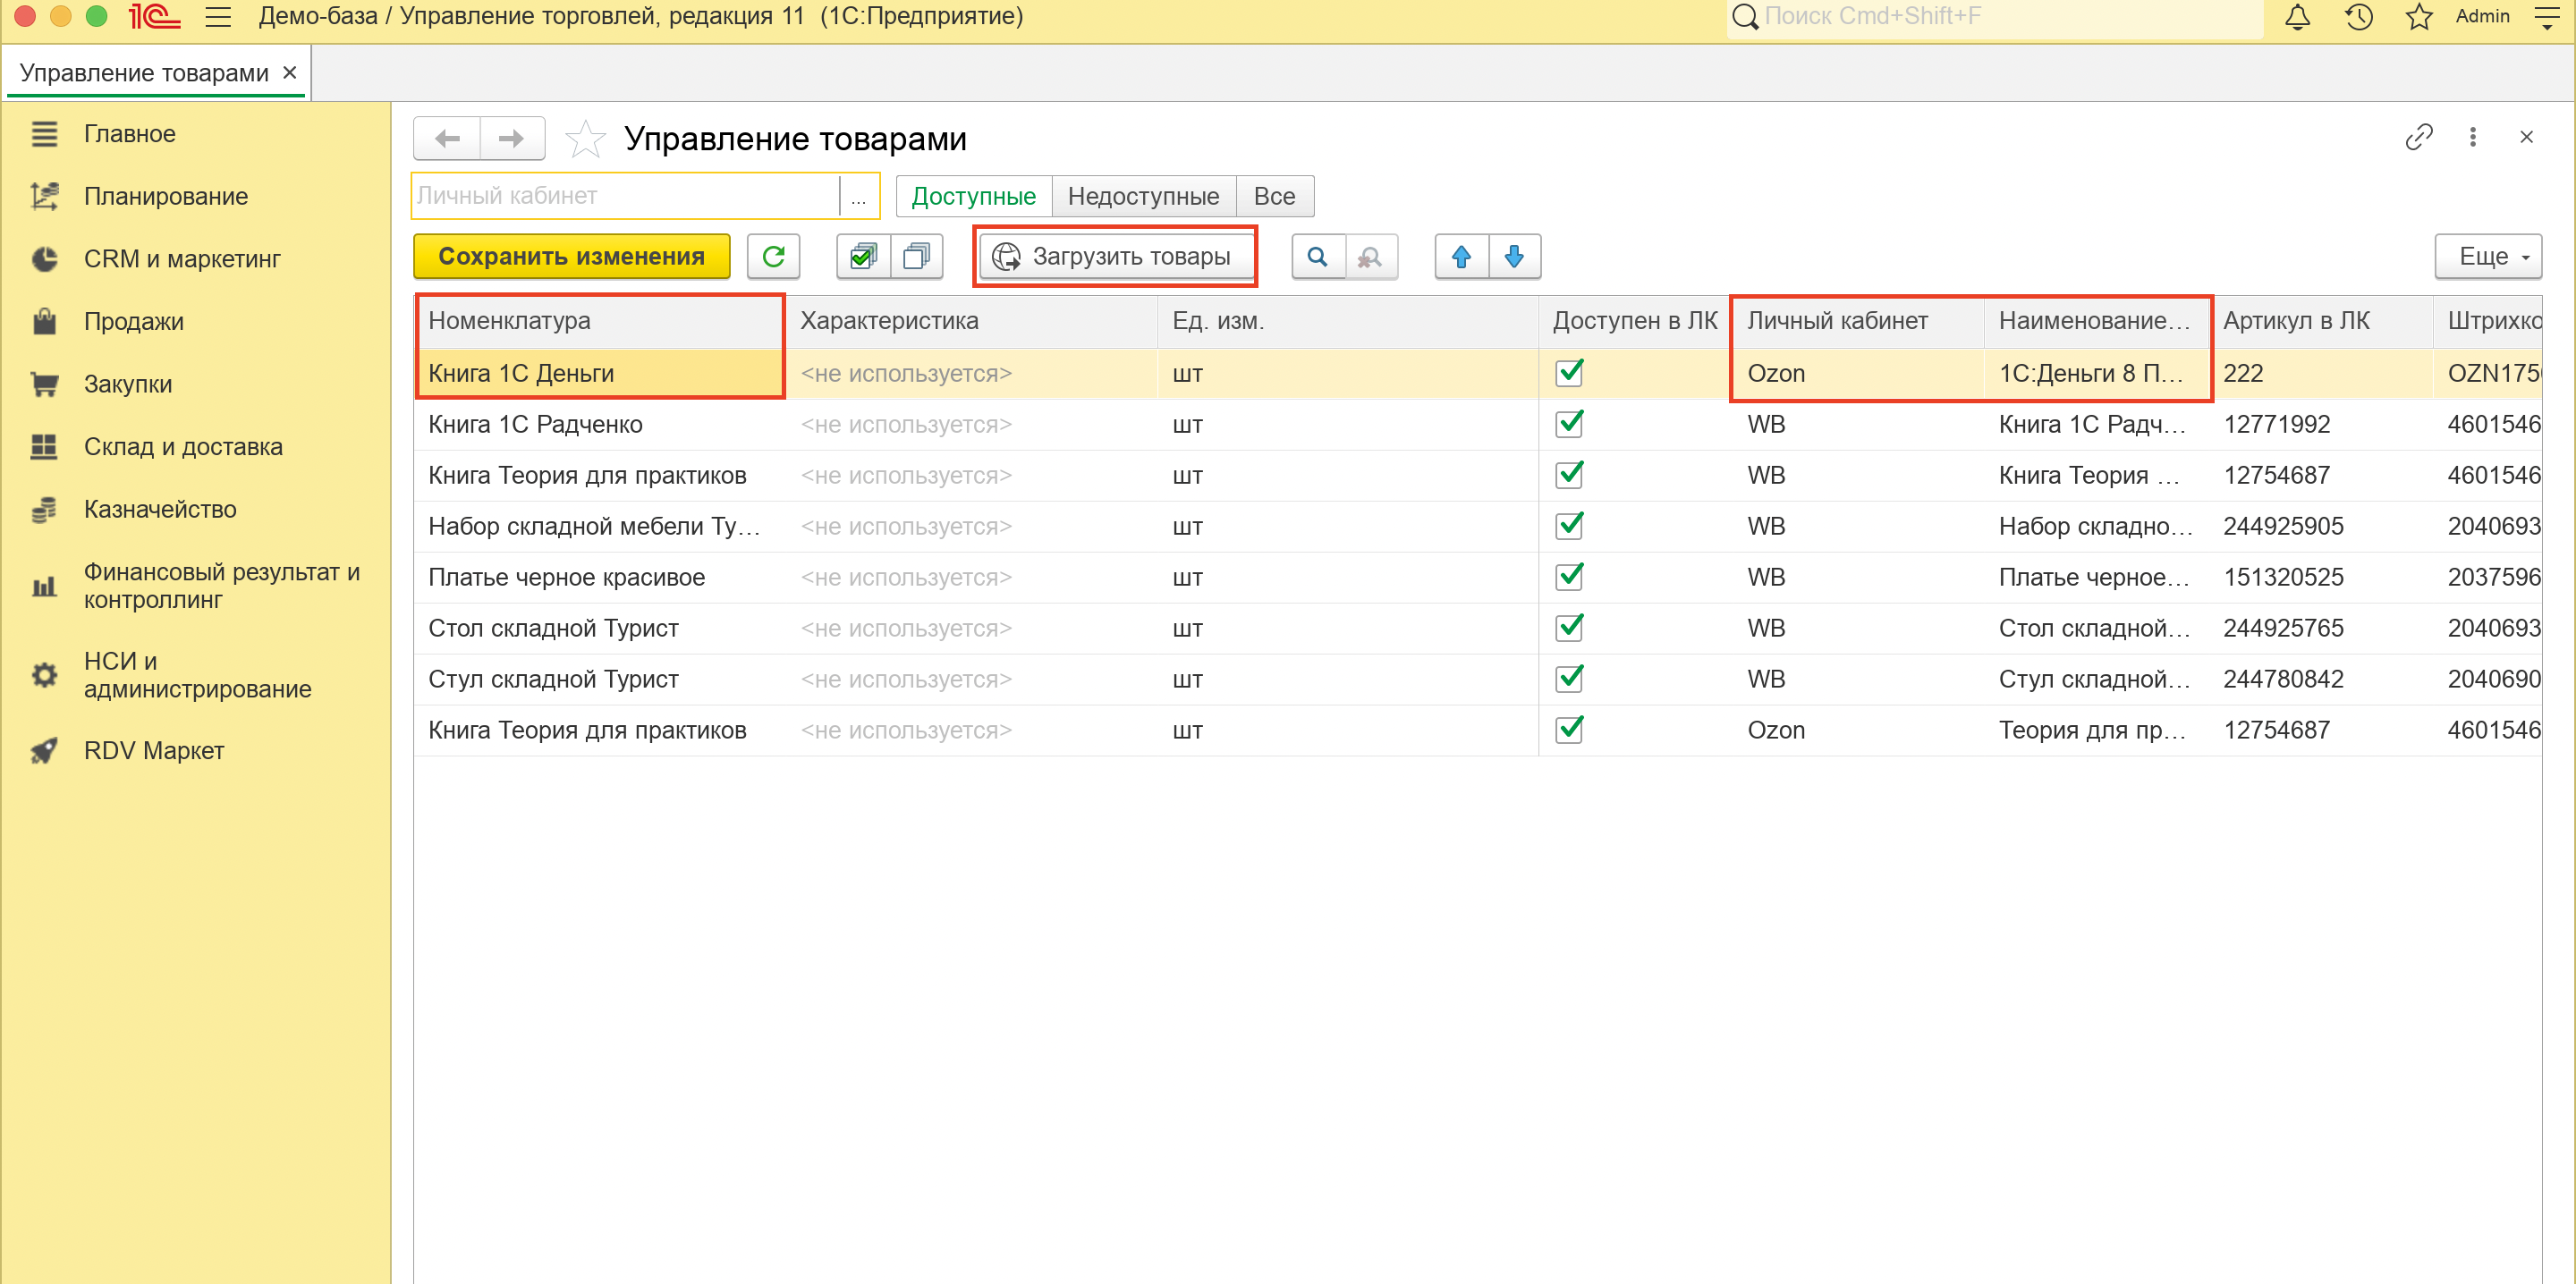Expand the Еще dropdown menu

2488,257
